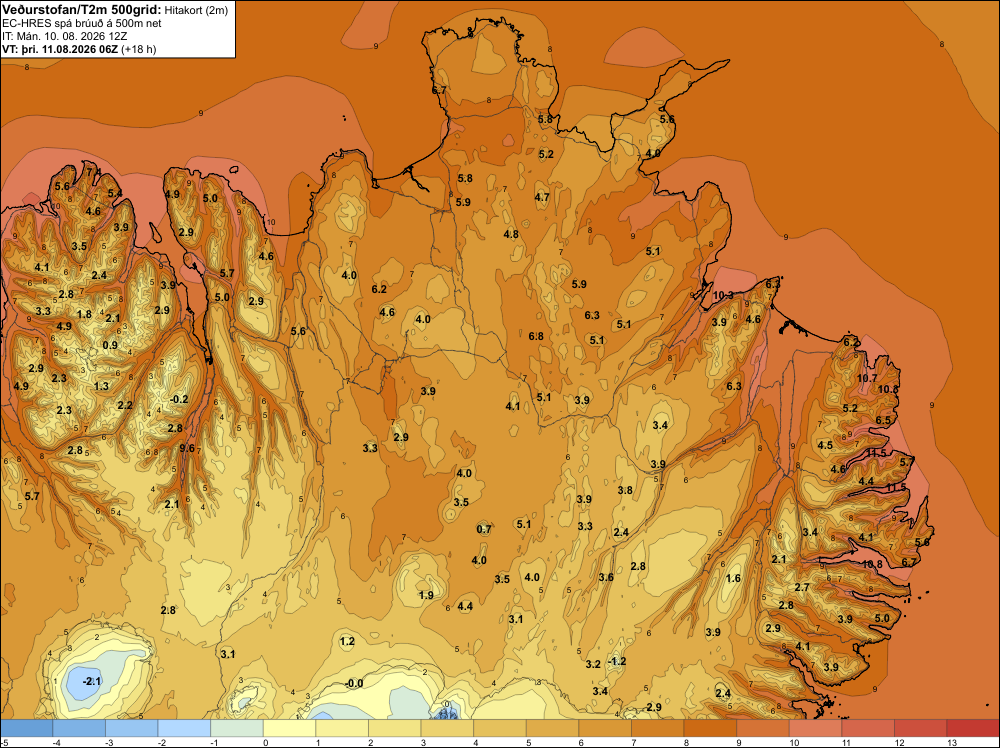
Task: Select the legend color between -2 and -1
Action: click(184, 728)
